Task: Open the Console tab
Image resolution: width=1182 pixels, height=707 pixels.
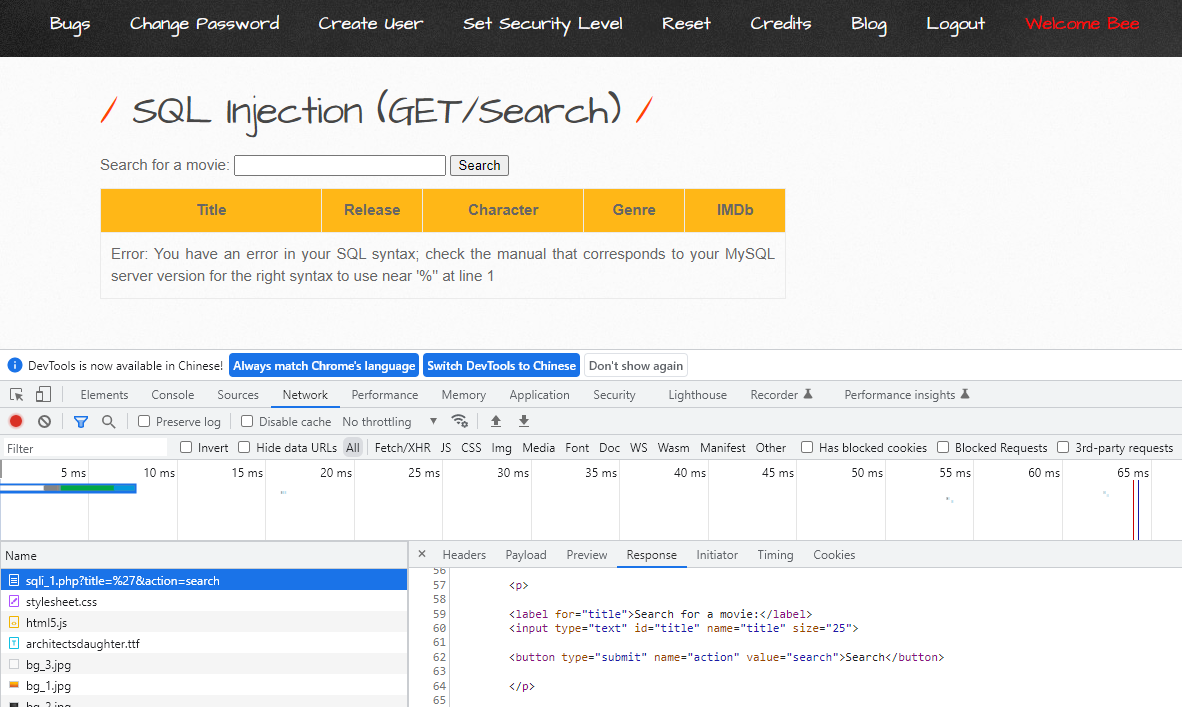Action: click(x=173, y=395)
